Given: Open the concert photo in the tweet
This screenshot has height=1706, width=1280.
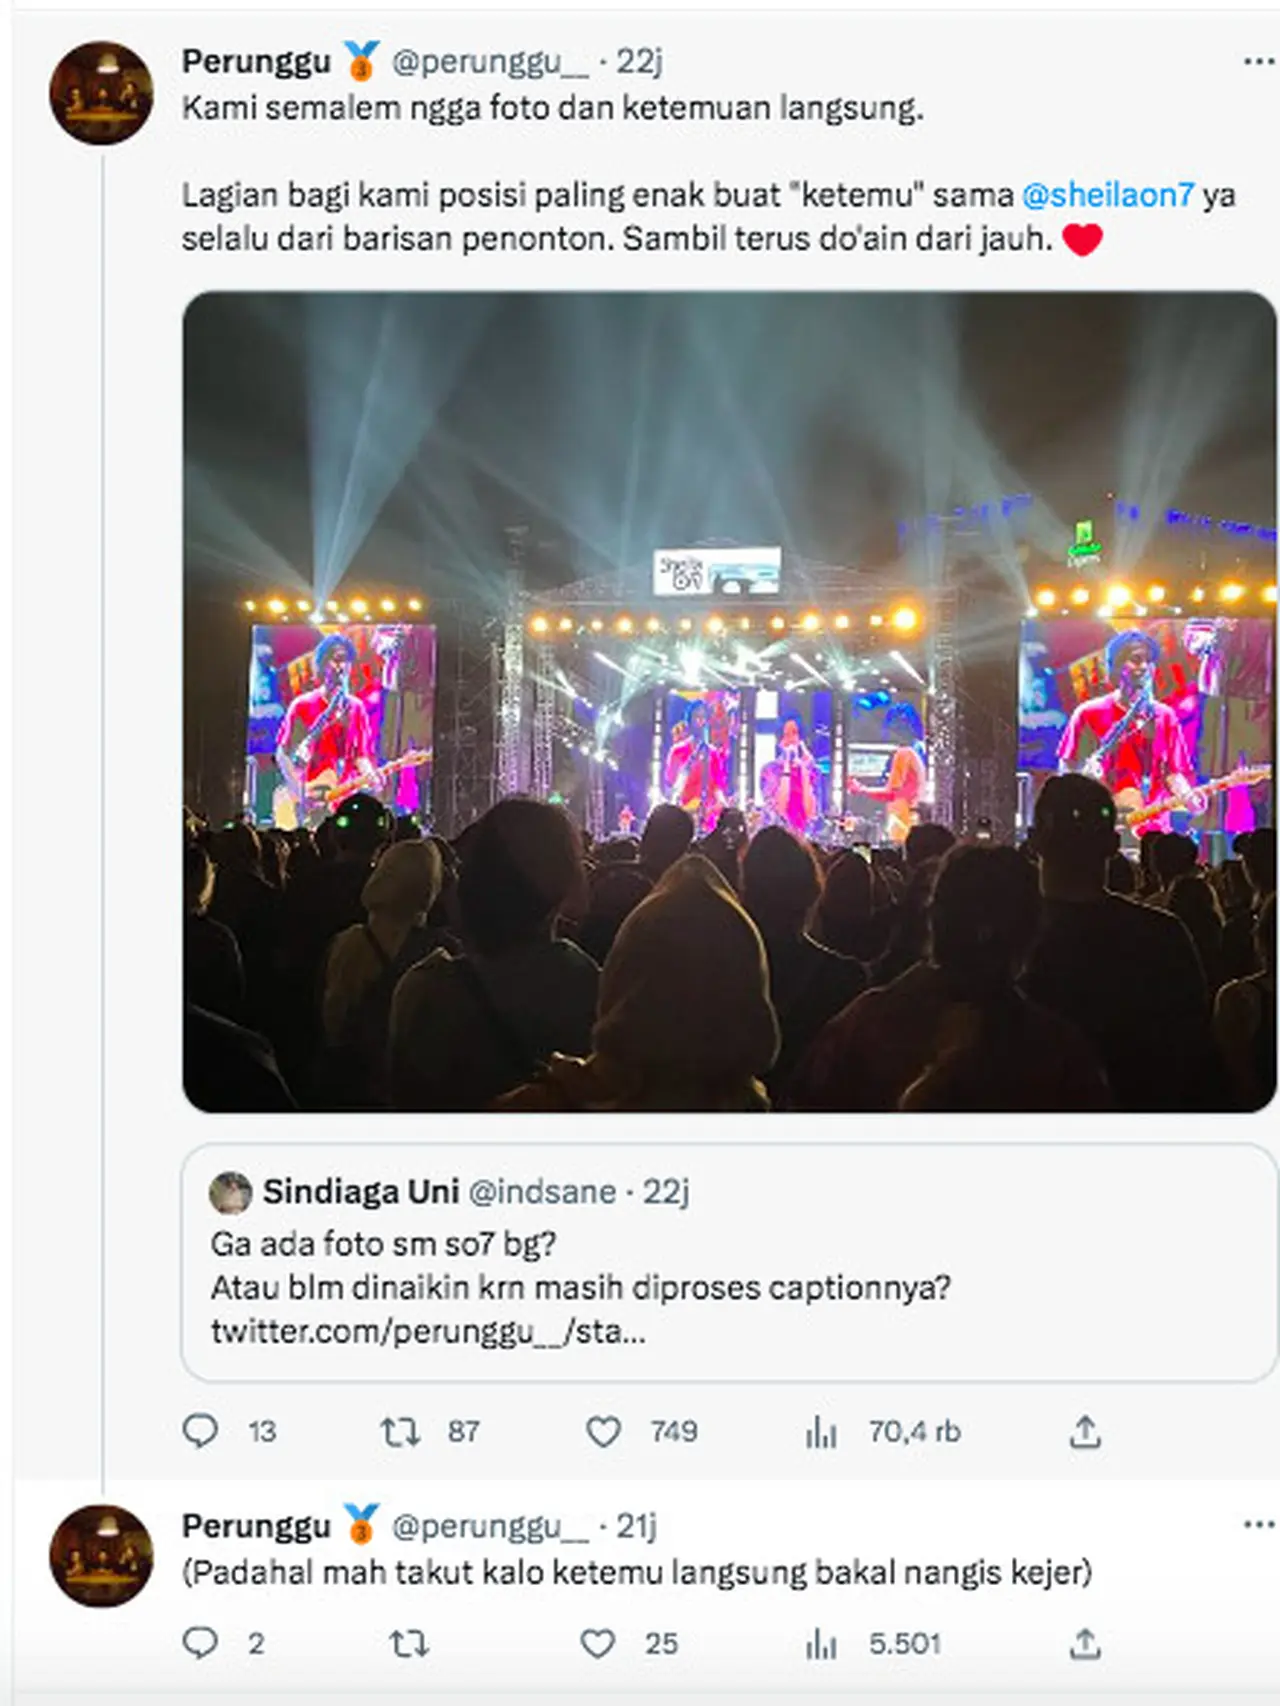Looking at the screenshot, I should click(729, 702).
